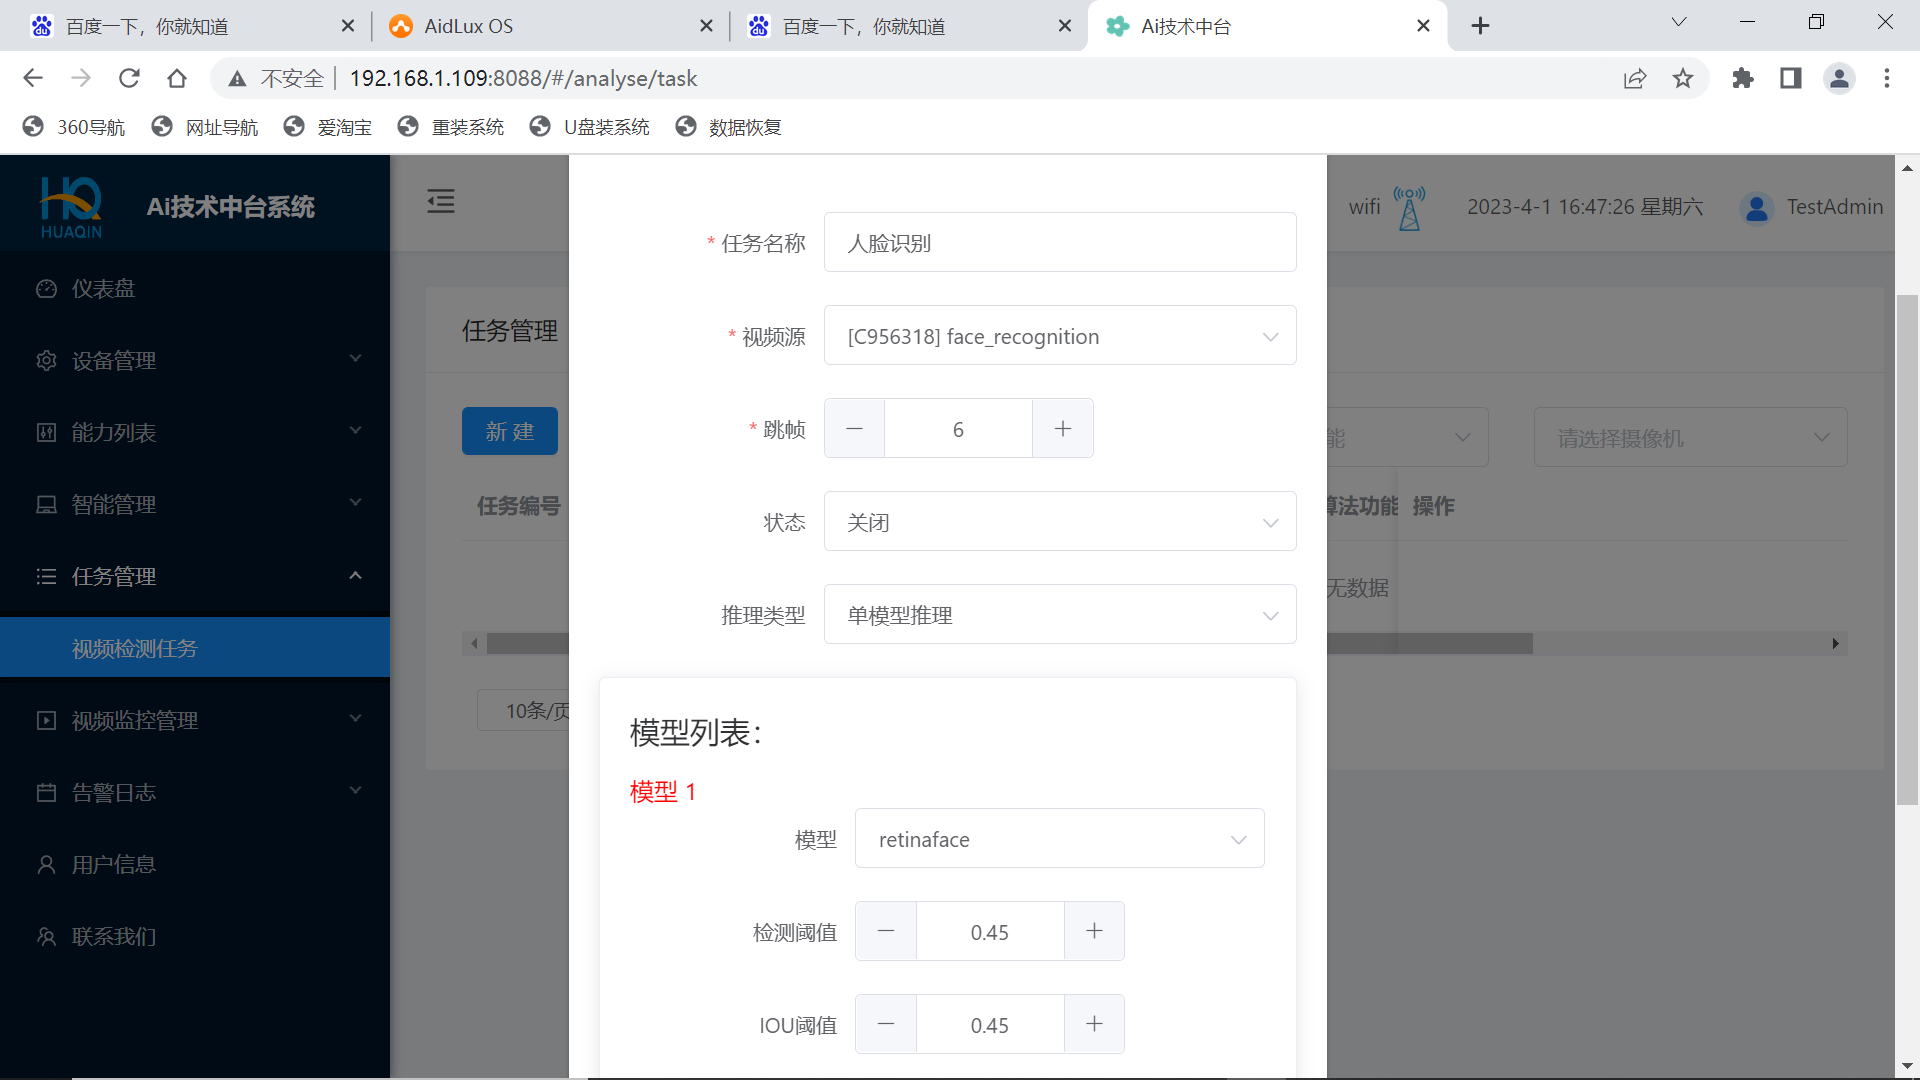Open the browser extensions puzzle icon
Viewport: 1920px width, 1080px height.
[x=1743, y=78]
